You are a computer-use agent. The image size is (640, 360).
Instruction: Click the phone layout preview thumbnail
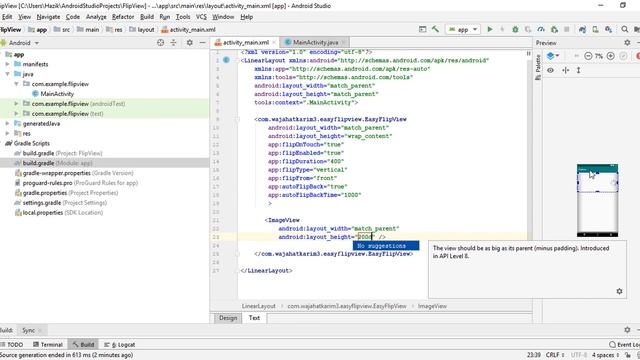598,200
